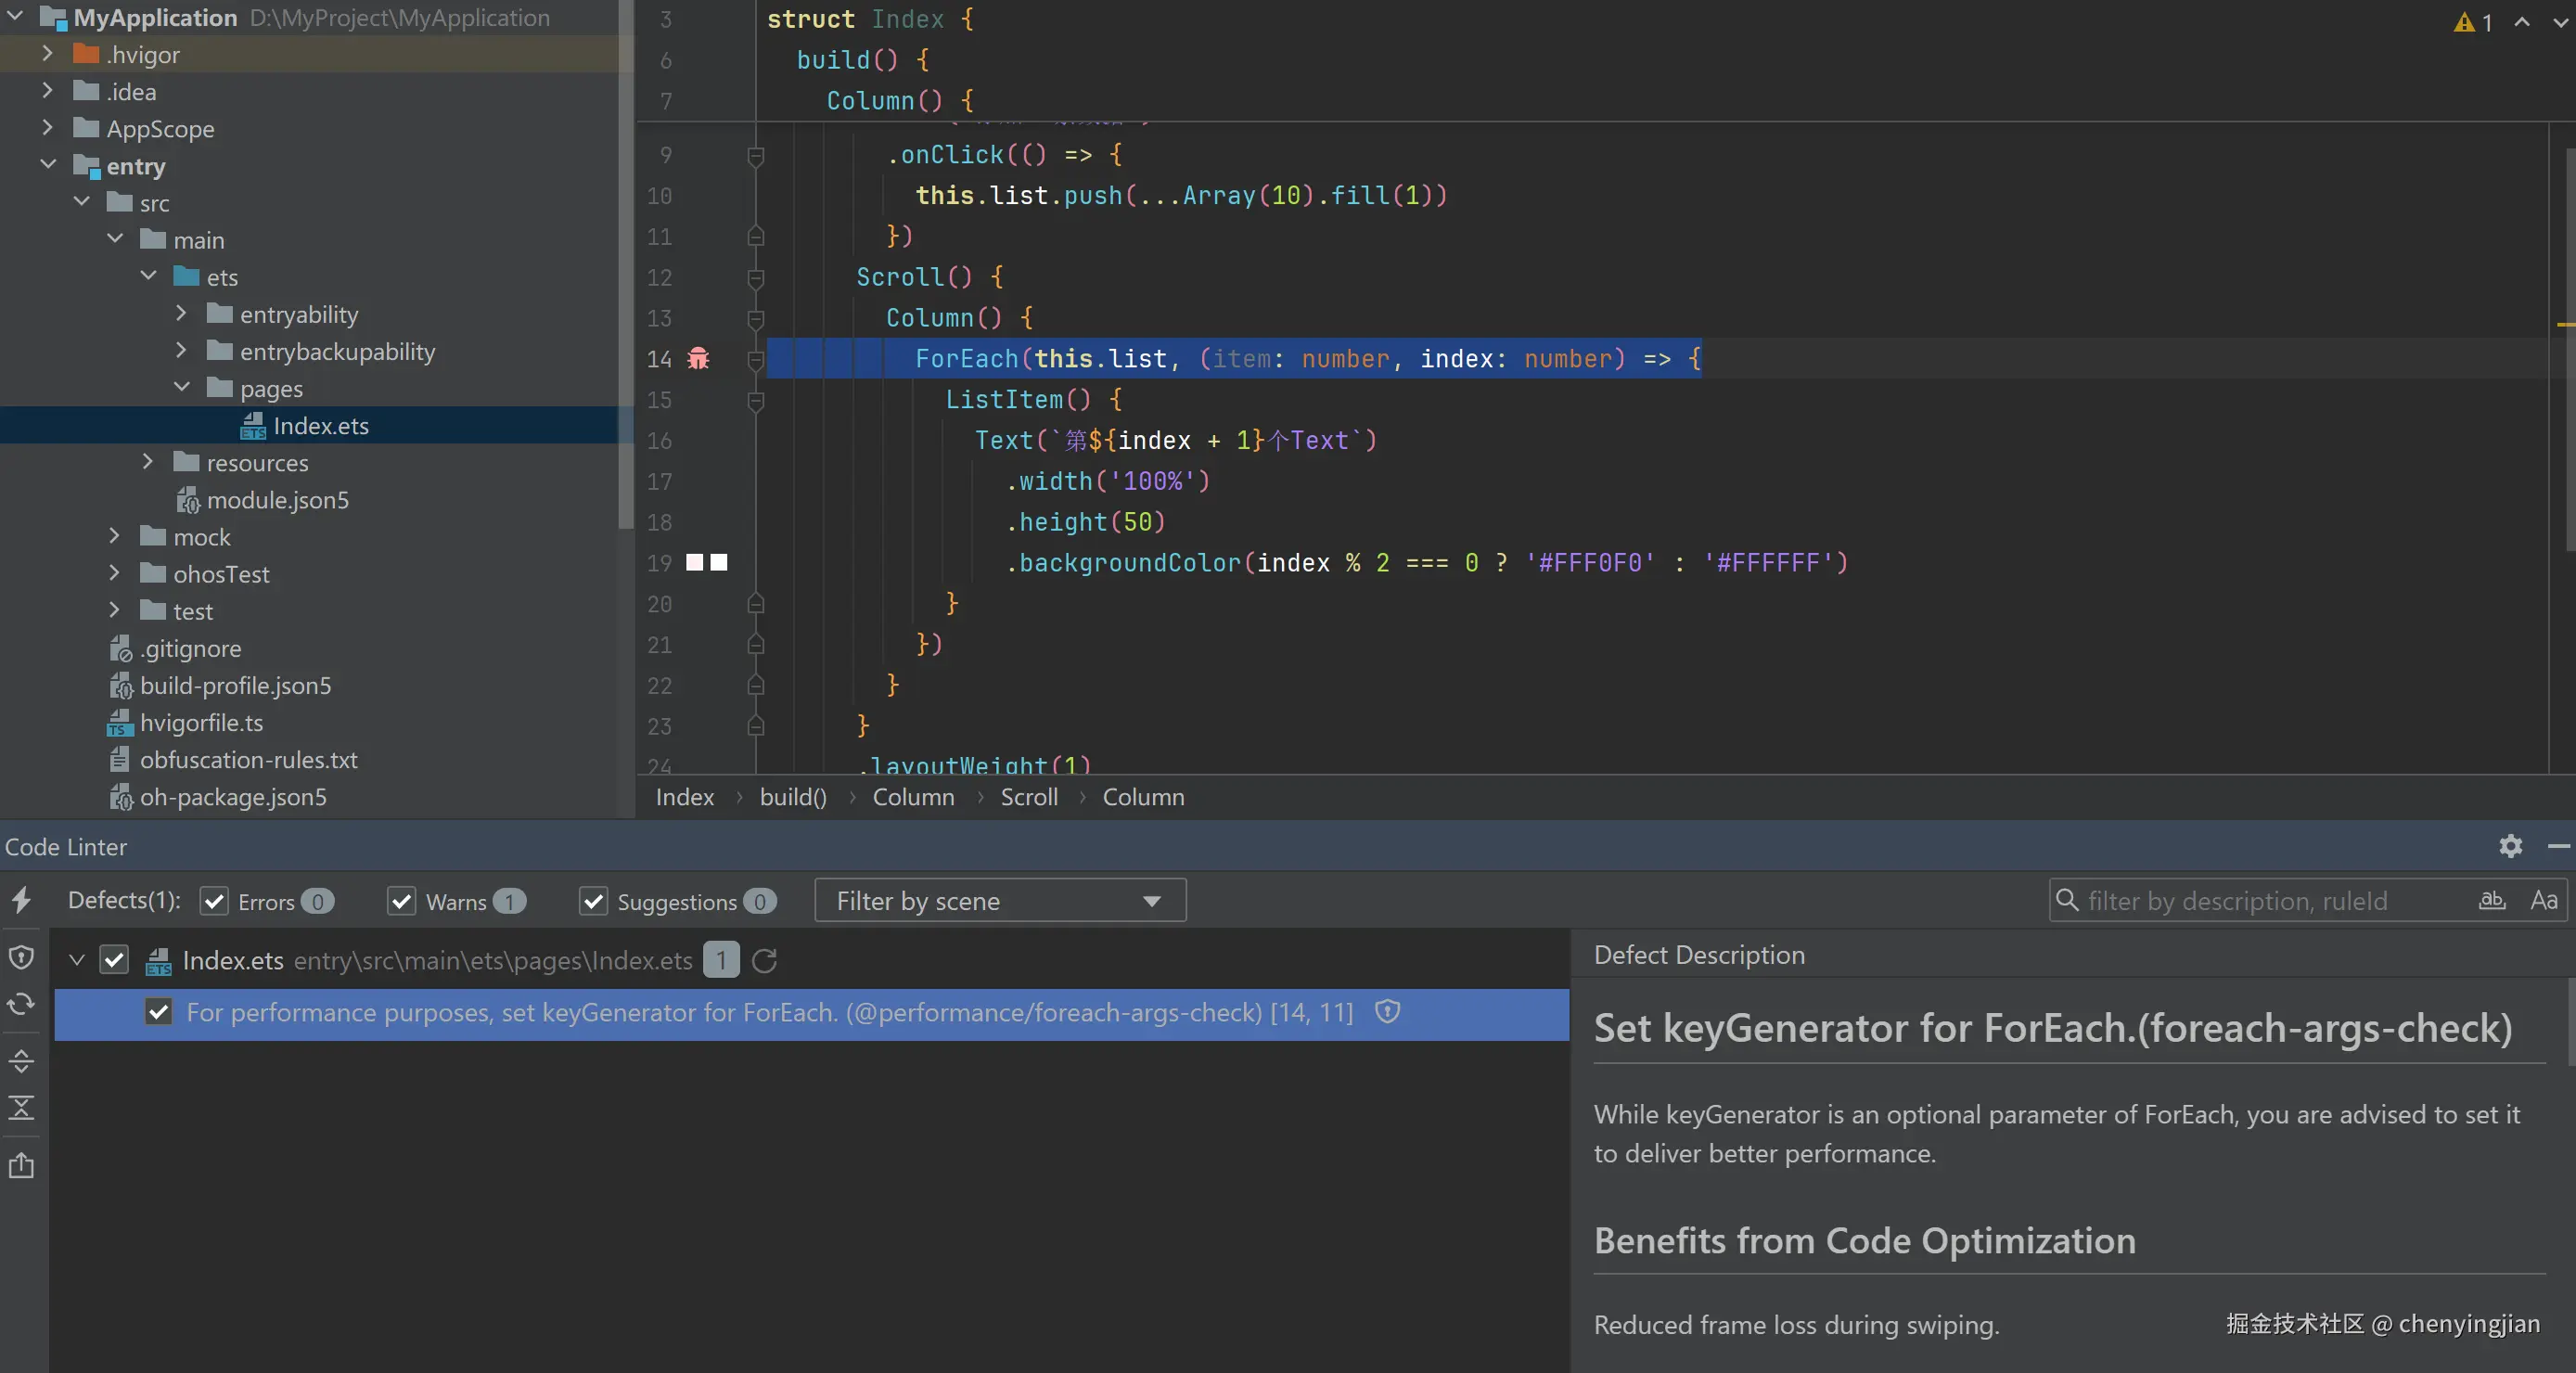The height and width of the screenshot is (1373, 2576).
Task: Click the #FFF0F0 color swatch in gutter
Action: tap(694, 562)
